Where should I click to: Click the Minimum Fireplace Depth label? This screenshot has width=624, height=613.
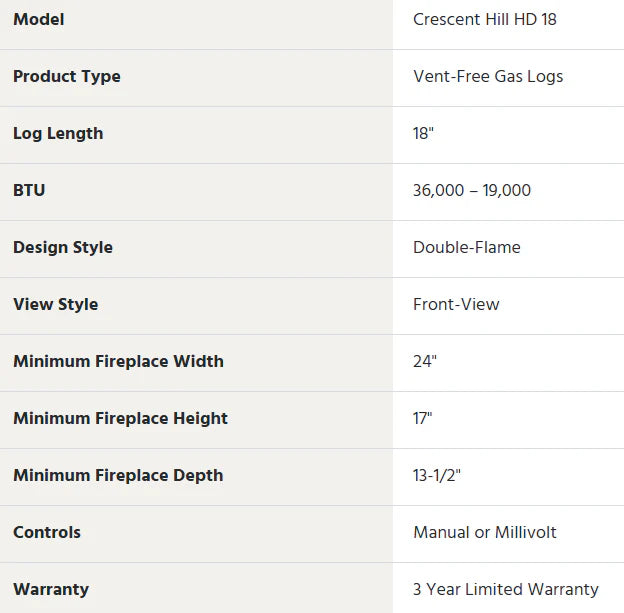point(118,475)
